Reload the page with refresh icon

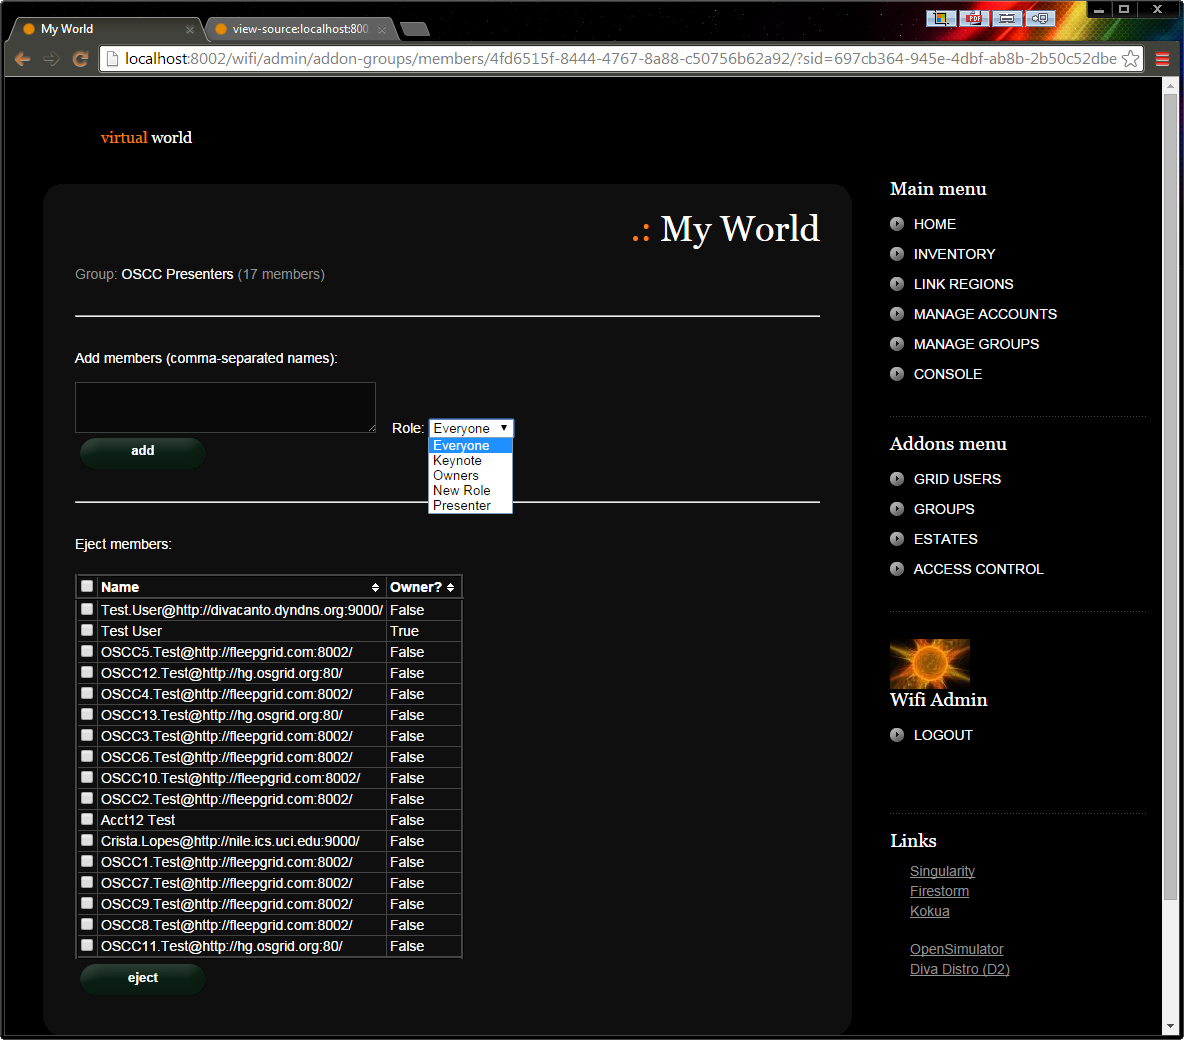click(80, 59)
